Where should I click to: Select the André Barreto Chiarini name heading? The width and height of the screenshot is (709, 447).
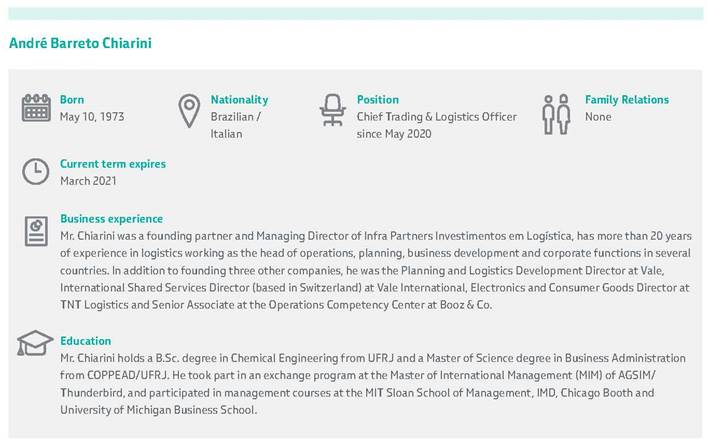click(x=80, y=44)
